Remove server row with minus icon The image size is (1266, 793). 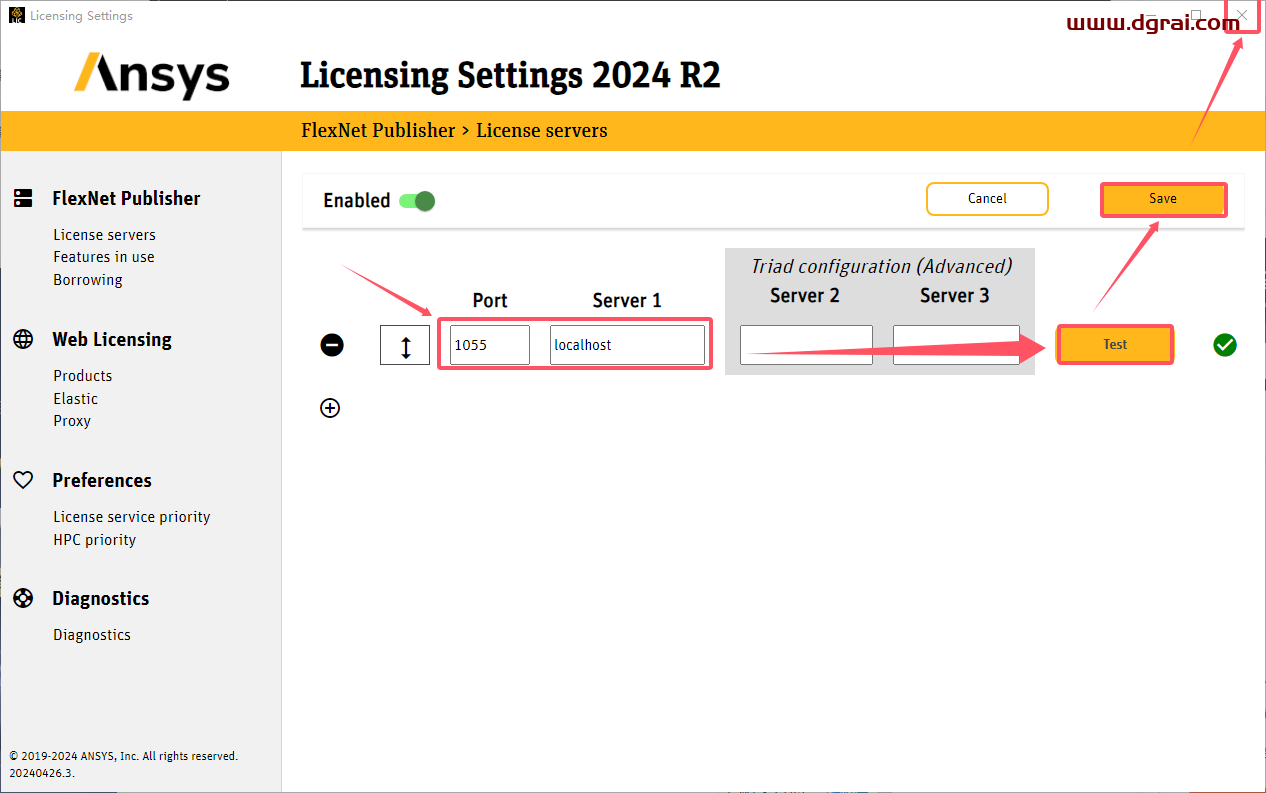click(x=332, y=345)
